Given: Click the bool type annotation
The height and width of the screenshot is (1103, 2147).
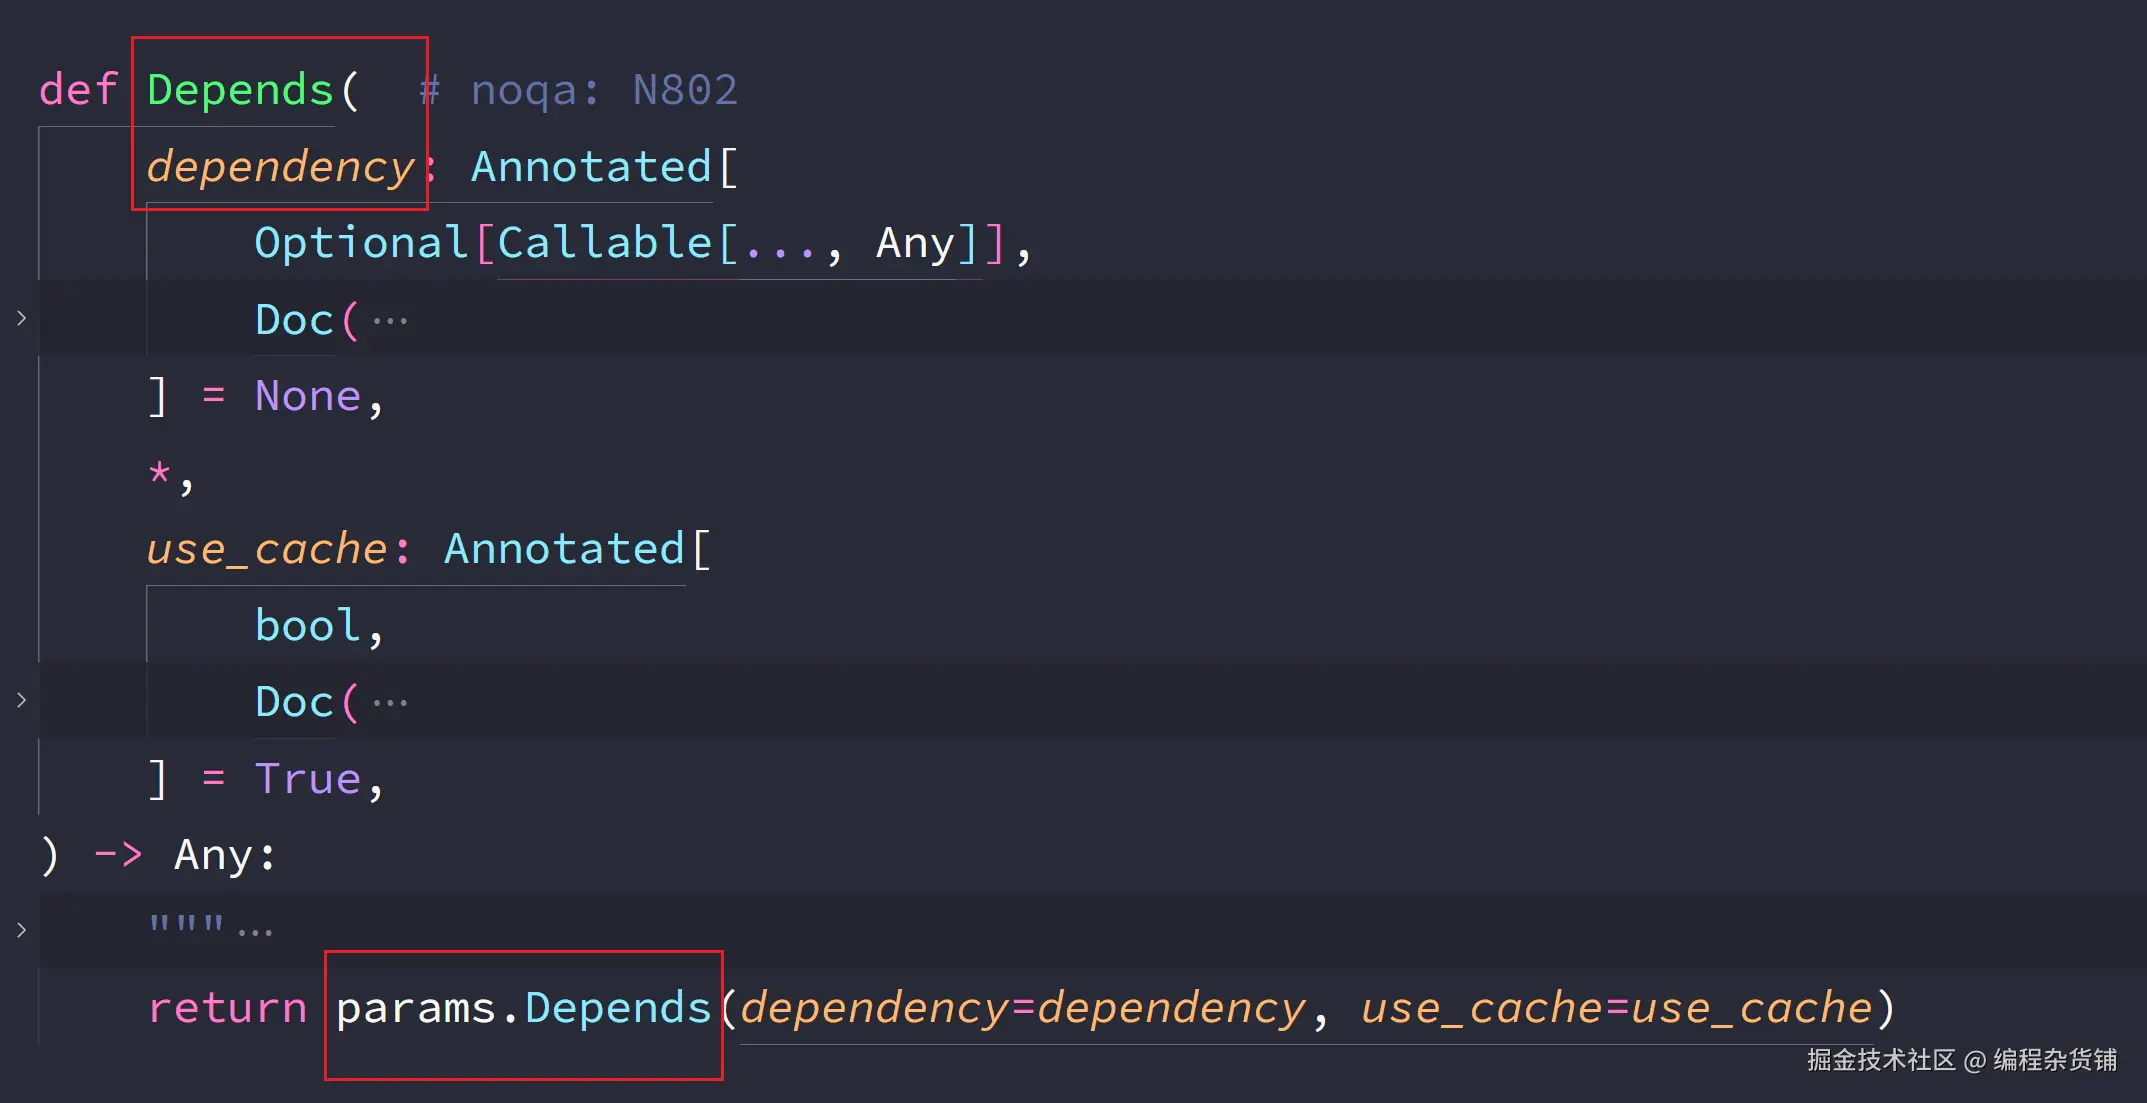Looking at the screenshot, I should [x=307, y=626].
